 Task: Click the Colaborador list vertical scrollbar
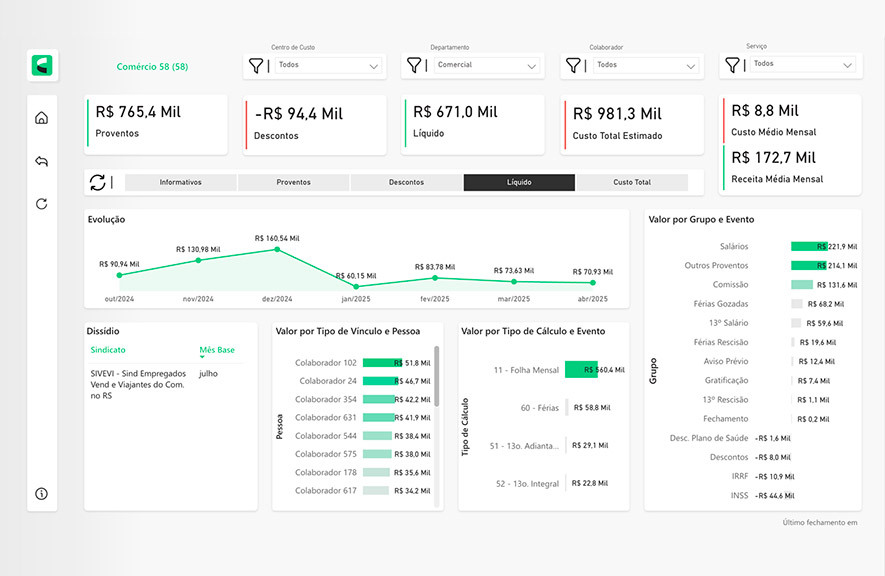tap(437, 380)
